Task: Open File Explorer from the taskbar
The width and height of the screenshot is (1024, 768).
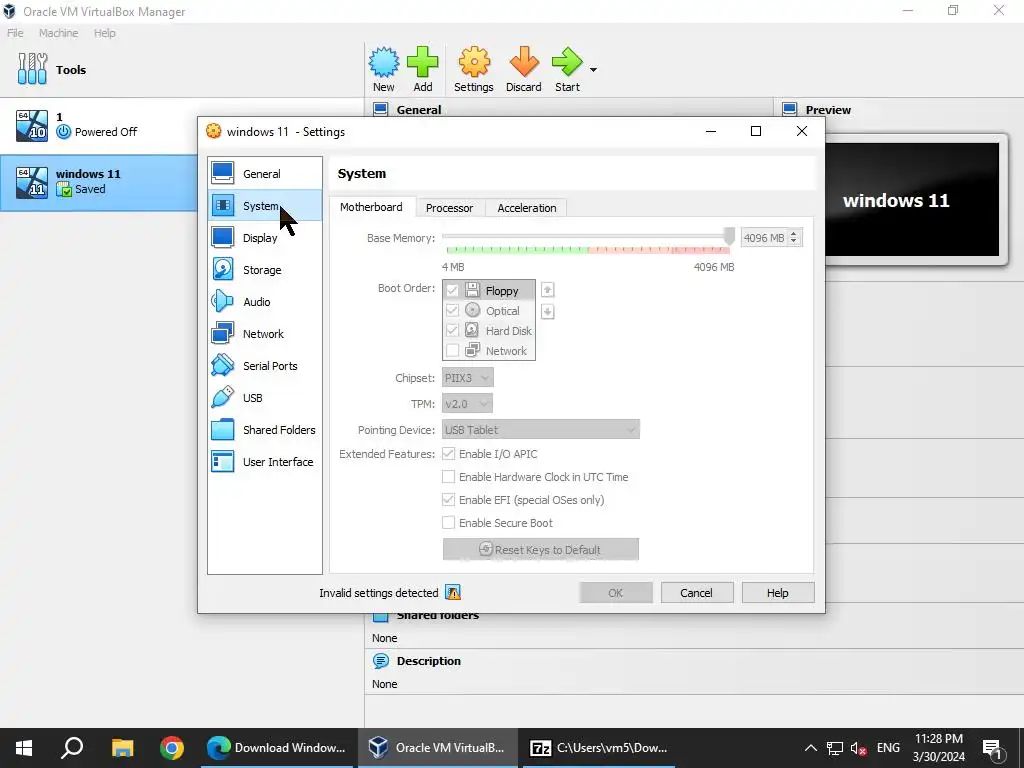Action: click(122, 748)
